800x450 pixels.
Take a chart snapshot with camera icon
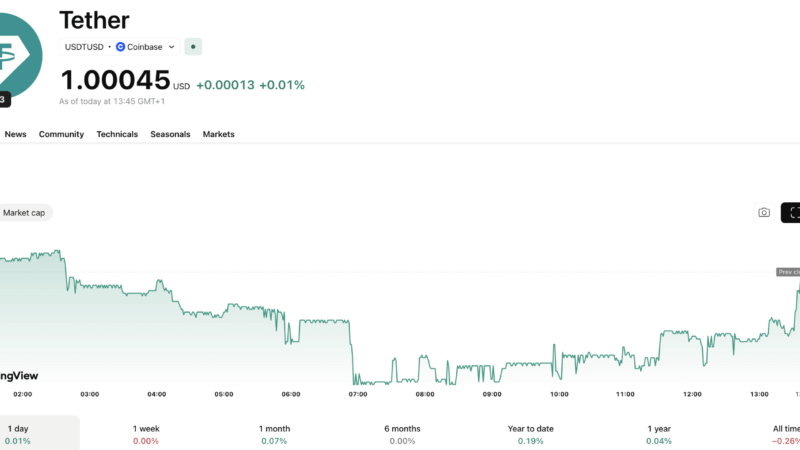click(764, 213)
